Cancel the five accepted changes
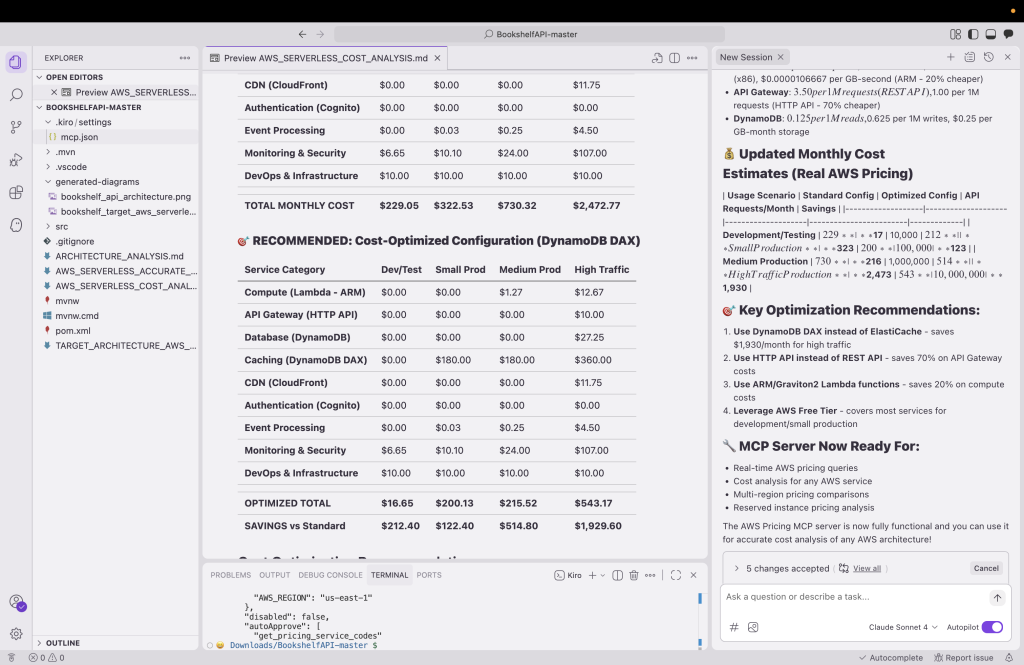 point(986,568)
